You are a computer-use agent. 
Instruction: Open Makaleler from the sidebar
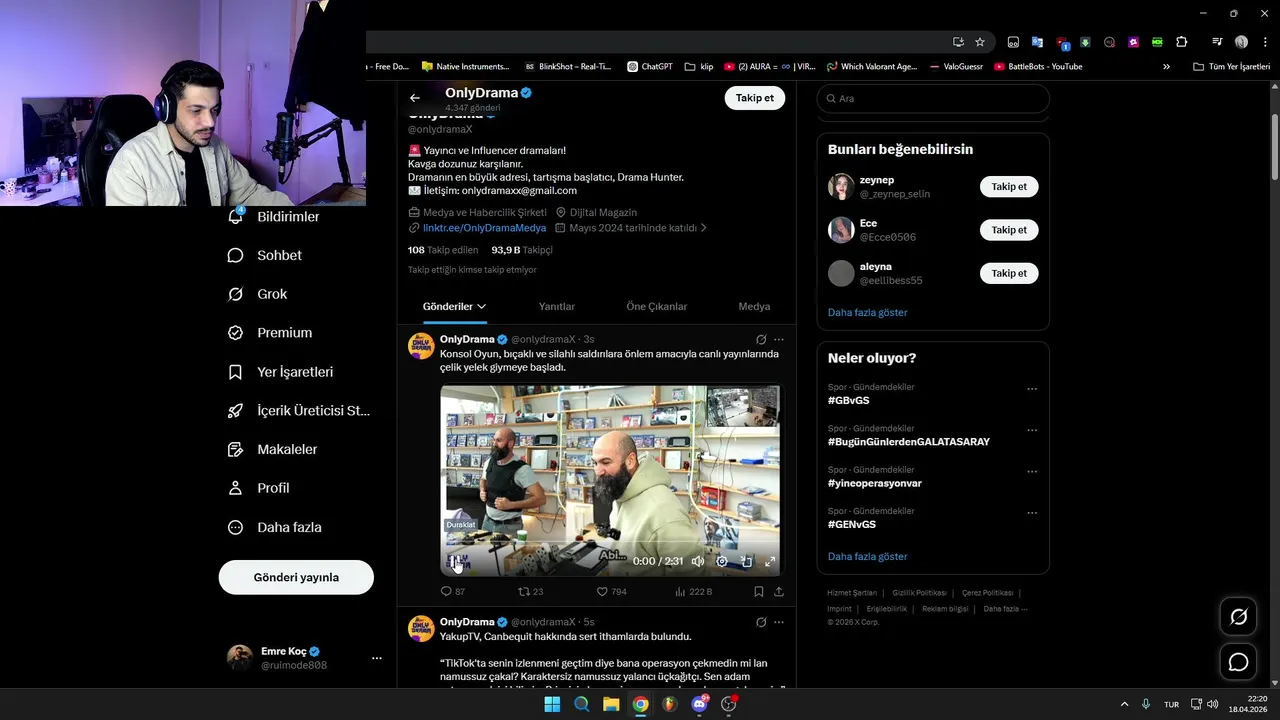click(x=273, y=449)
